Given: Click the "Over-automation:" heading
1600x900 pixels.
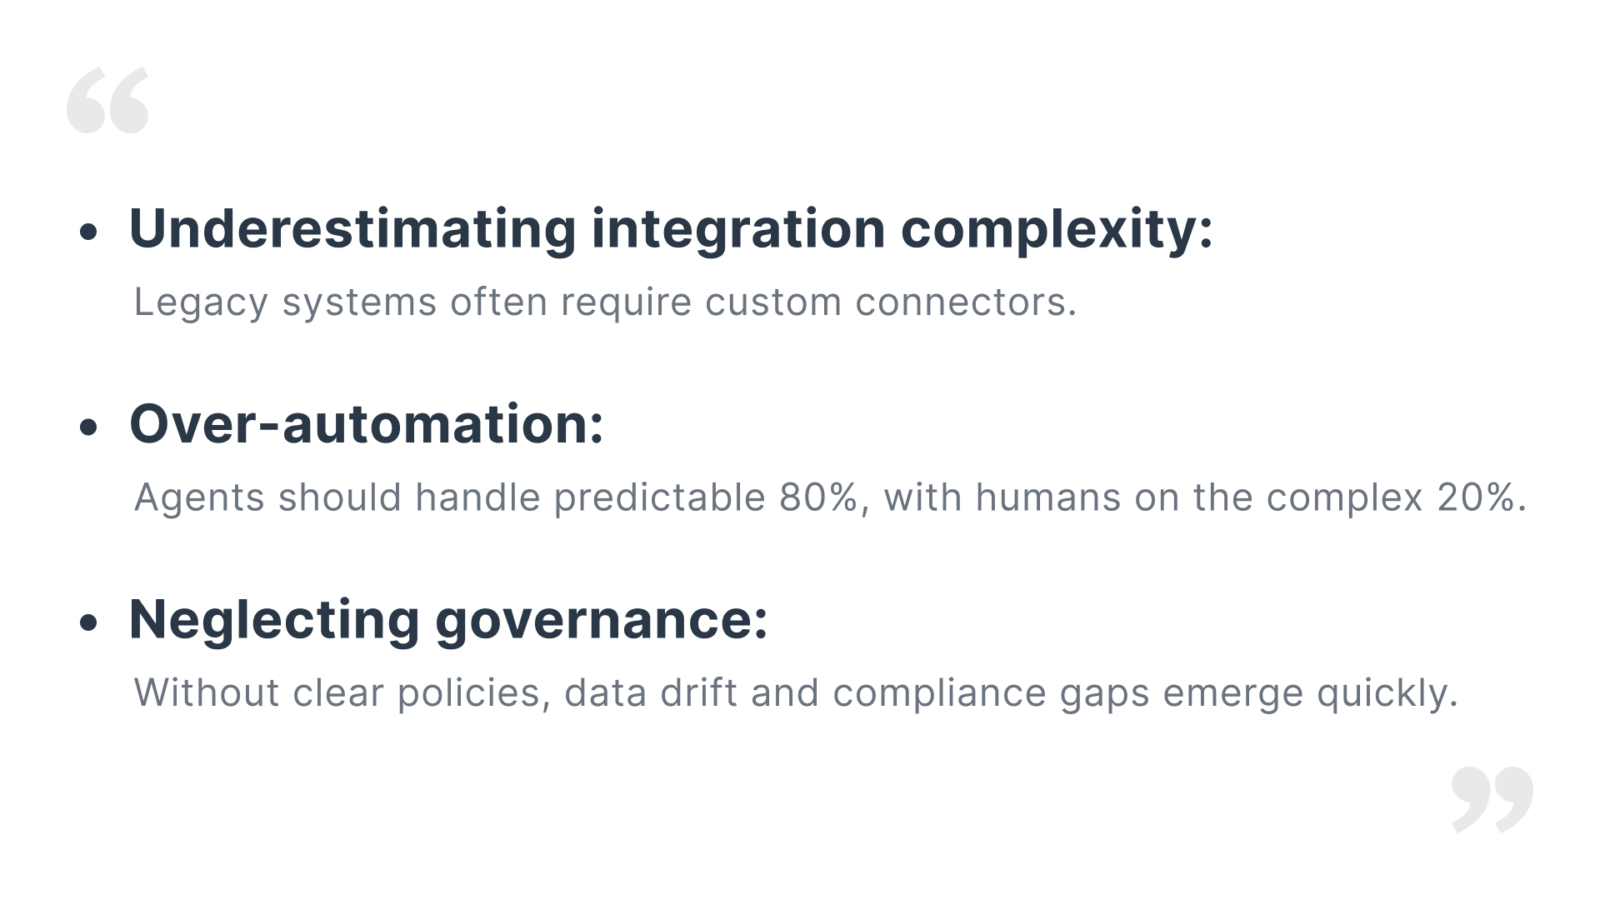Looking at the screenshot, I should [x=366, y=423].
